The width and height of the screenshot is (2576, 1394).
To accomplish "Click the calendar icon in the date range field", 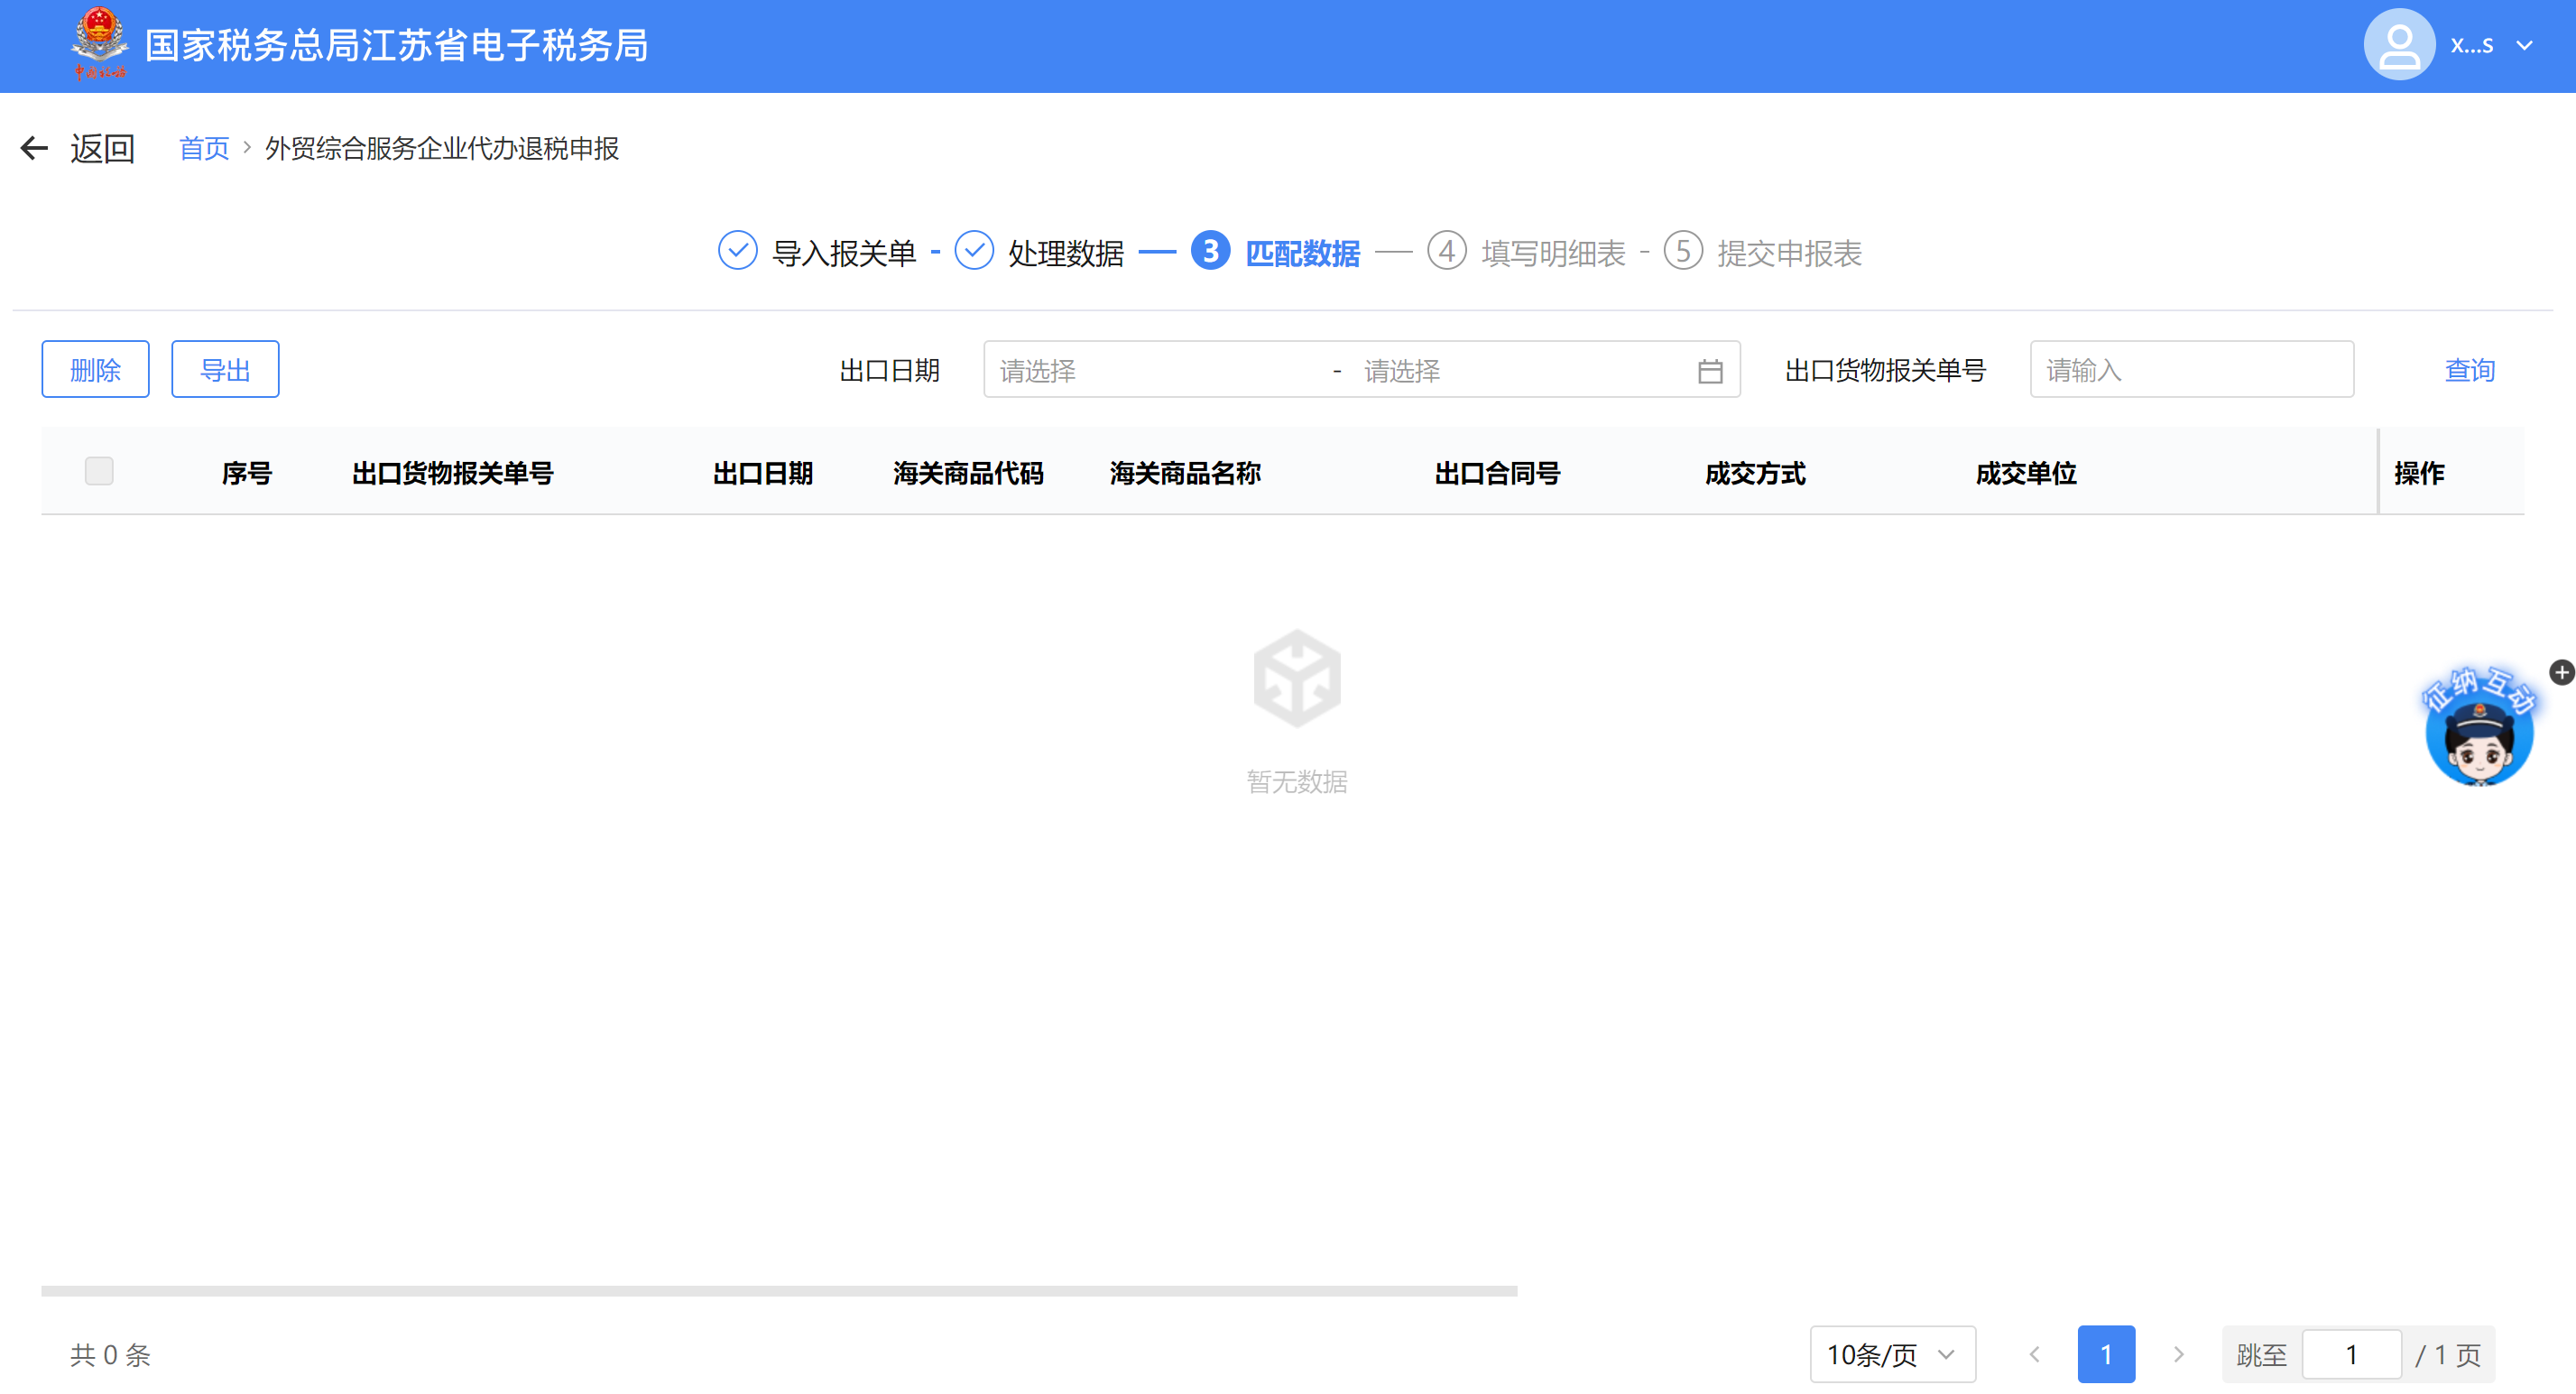I will click(x=1710, y=371).
